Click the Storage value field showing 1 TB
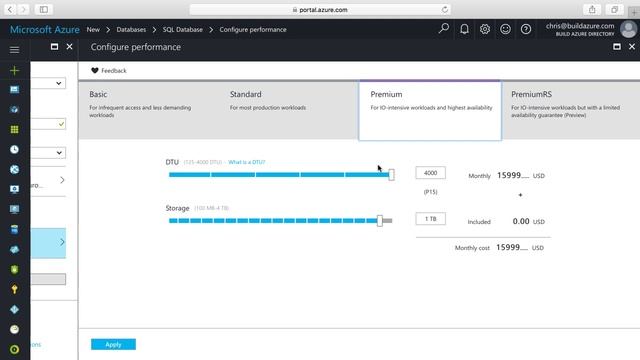640x360 pixels. (x=430, y=219)
